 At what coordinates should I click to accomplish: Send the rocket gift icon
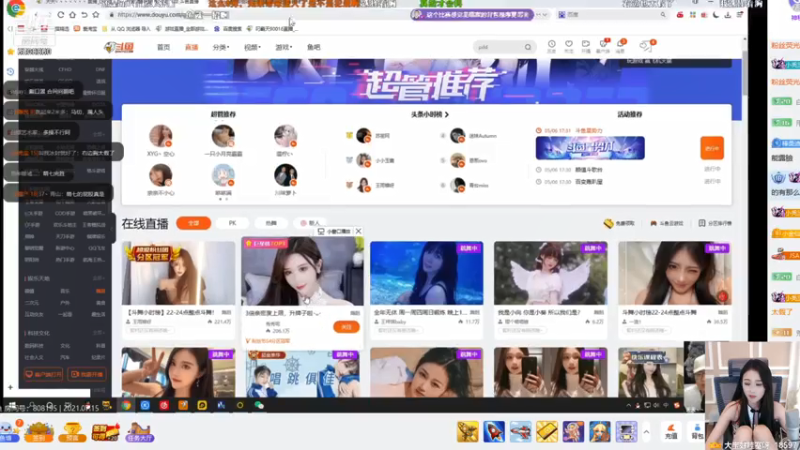click(494, 432)
